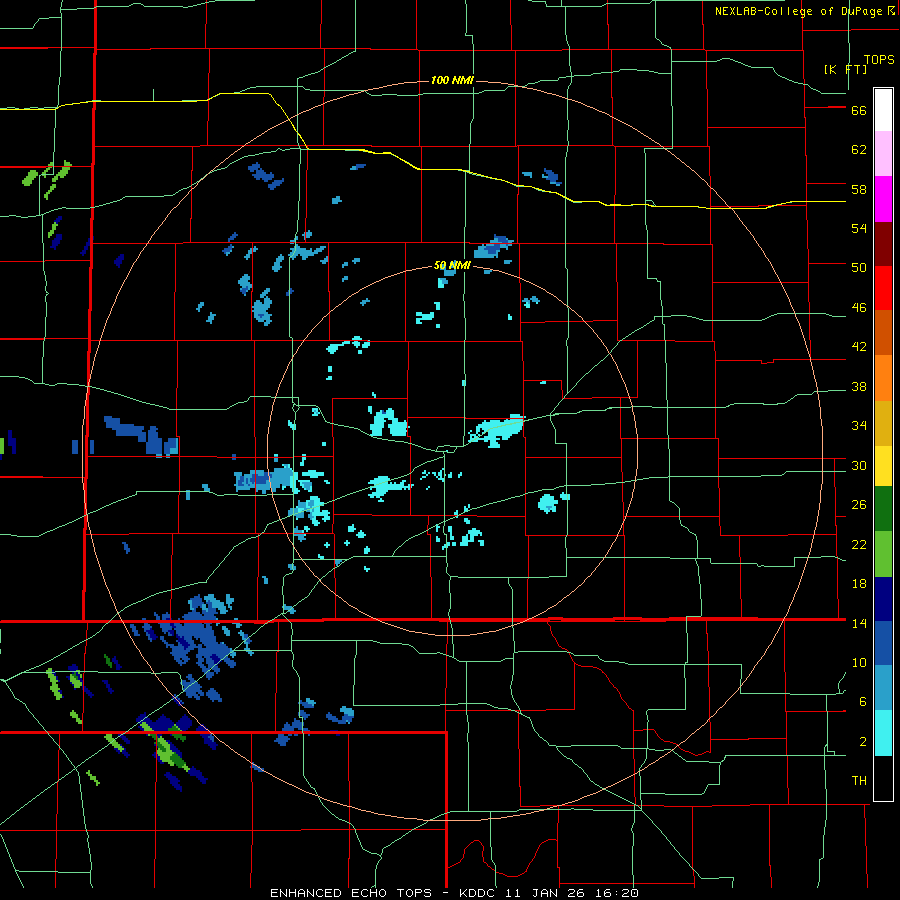
Task: Select the 58 legend scale value
Action: click(859, 189)
